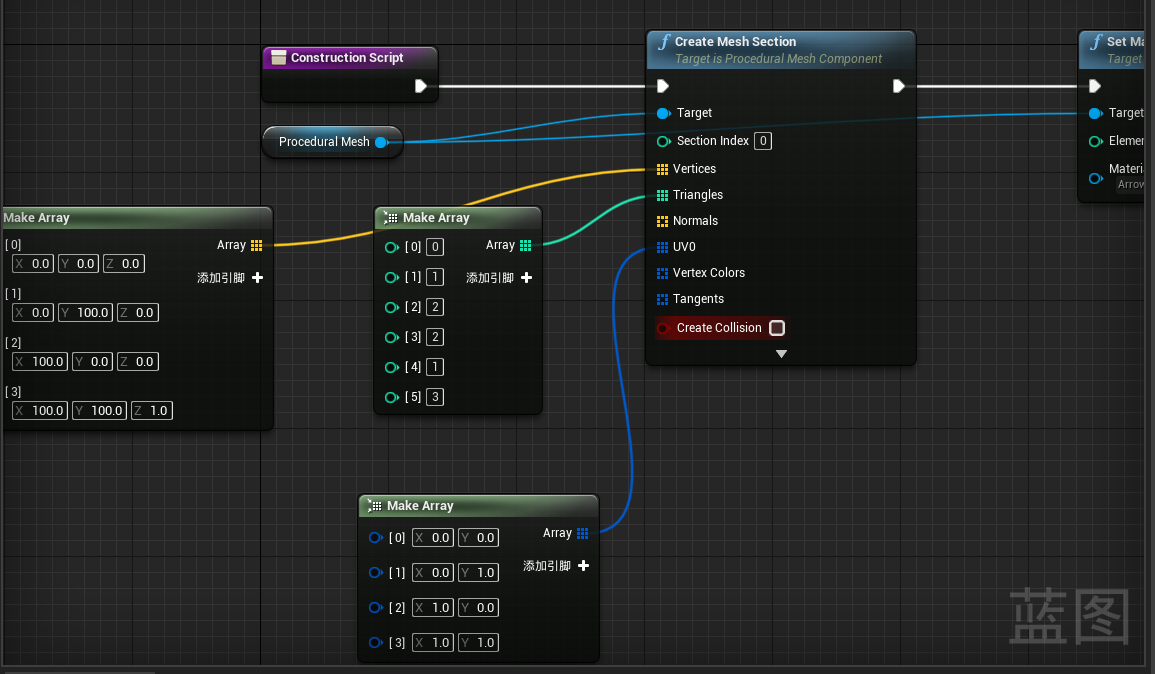The width and height of the screenshot is (1155, 674).
Task: Click the Normals array input pin
Action: (x=660, y=221)
